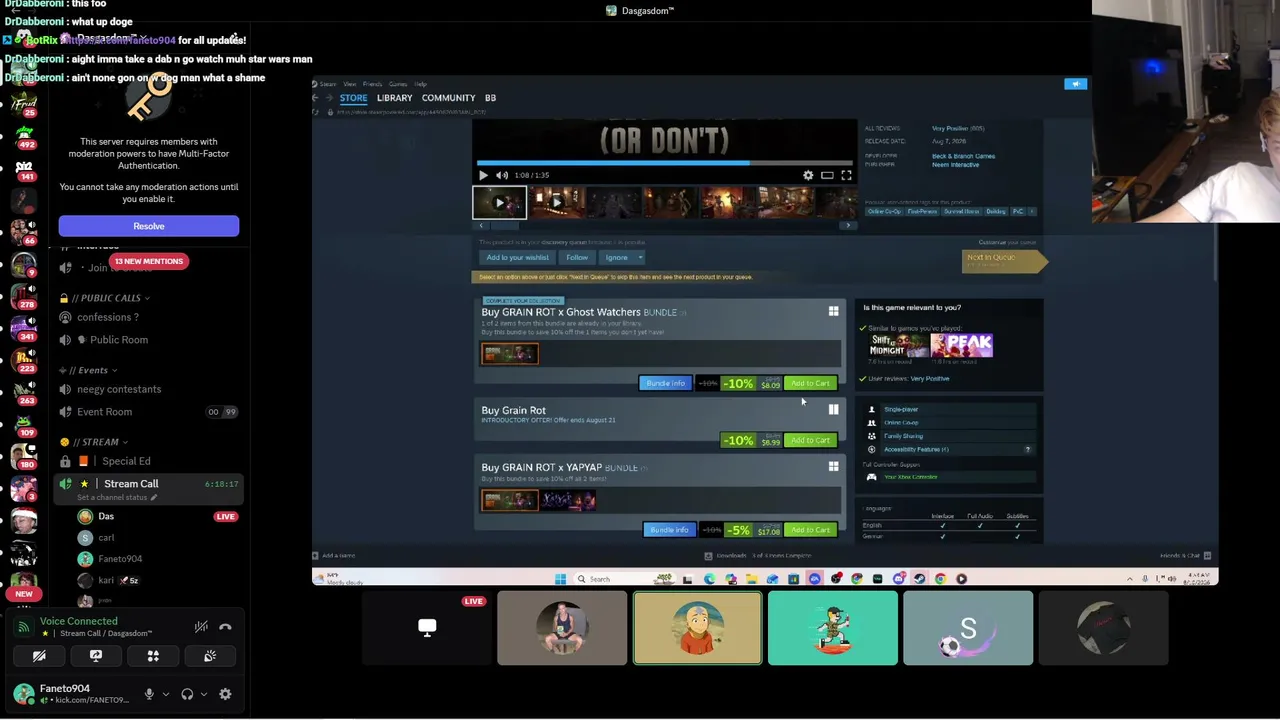Image resolution: width=1280 pixels, height=720 pixels.
Task: Go to the Steam COMMUNITY tab
Action: pyautogui.click(x=448, y=98)
